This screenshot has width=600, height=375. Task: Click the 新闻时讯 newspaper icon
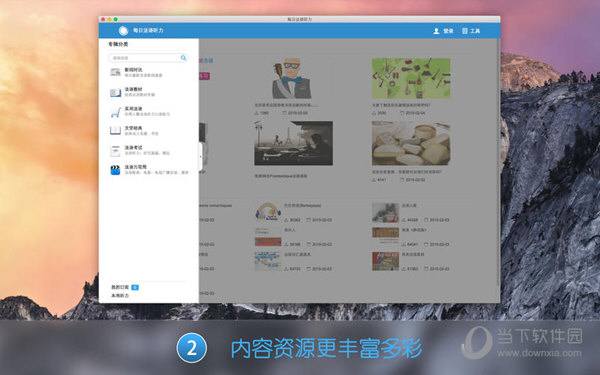[x=116, y=72]
